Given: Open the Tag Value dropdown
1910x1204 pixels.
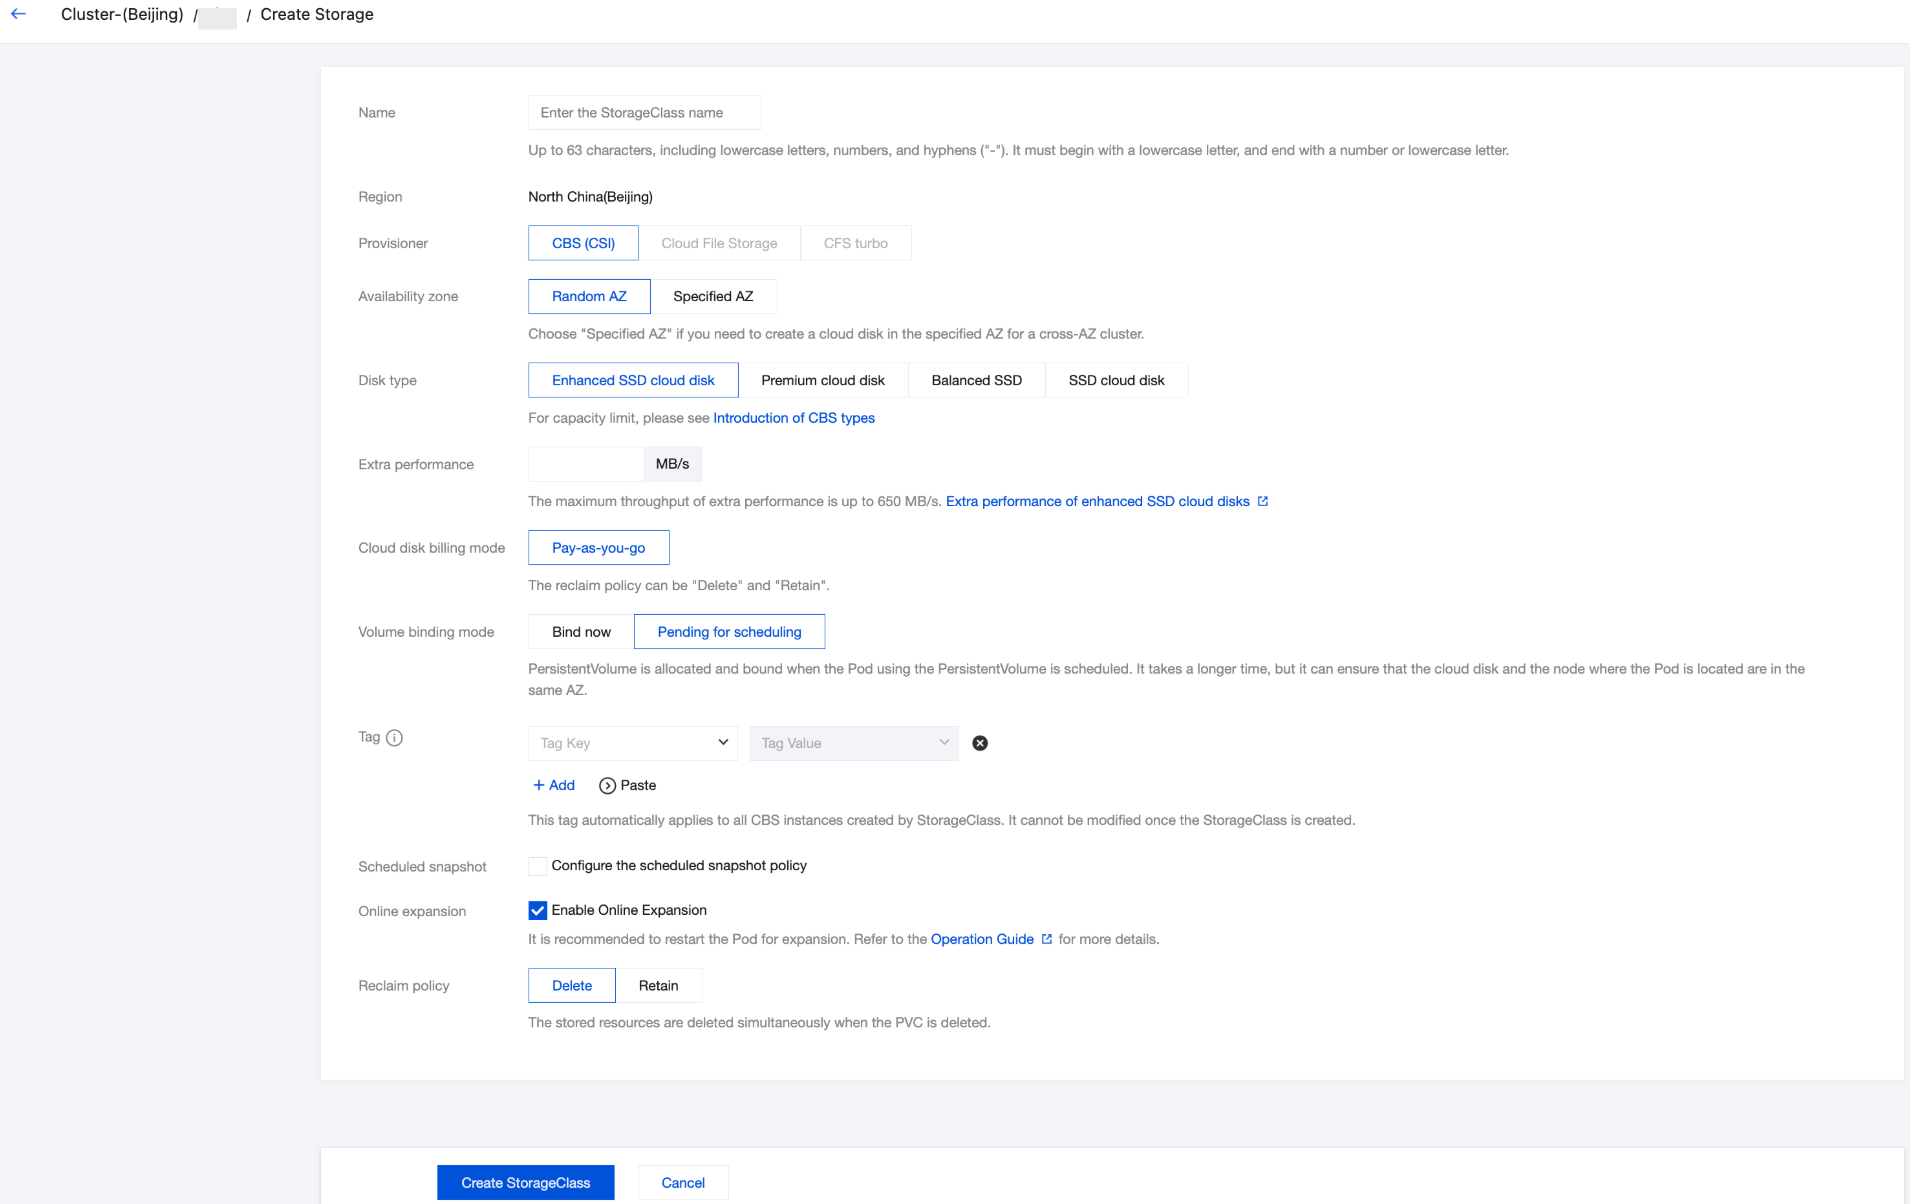Looking at the screenshot, I should (853, 743).
